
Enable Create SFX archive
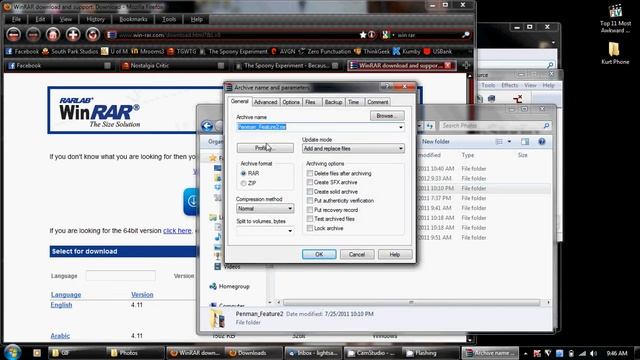click(310, 182)
